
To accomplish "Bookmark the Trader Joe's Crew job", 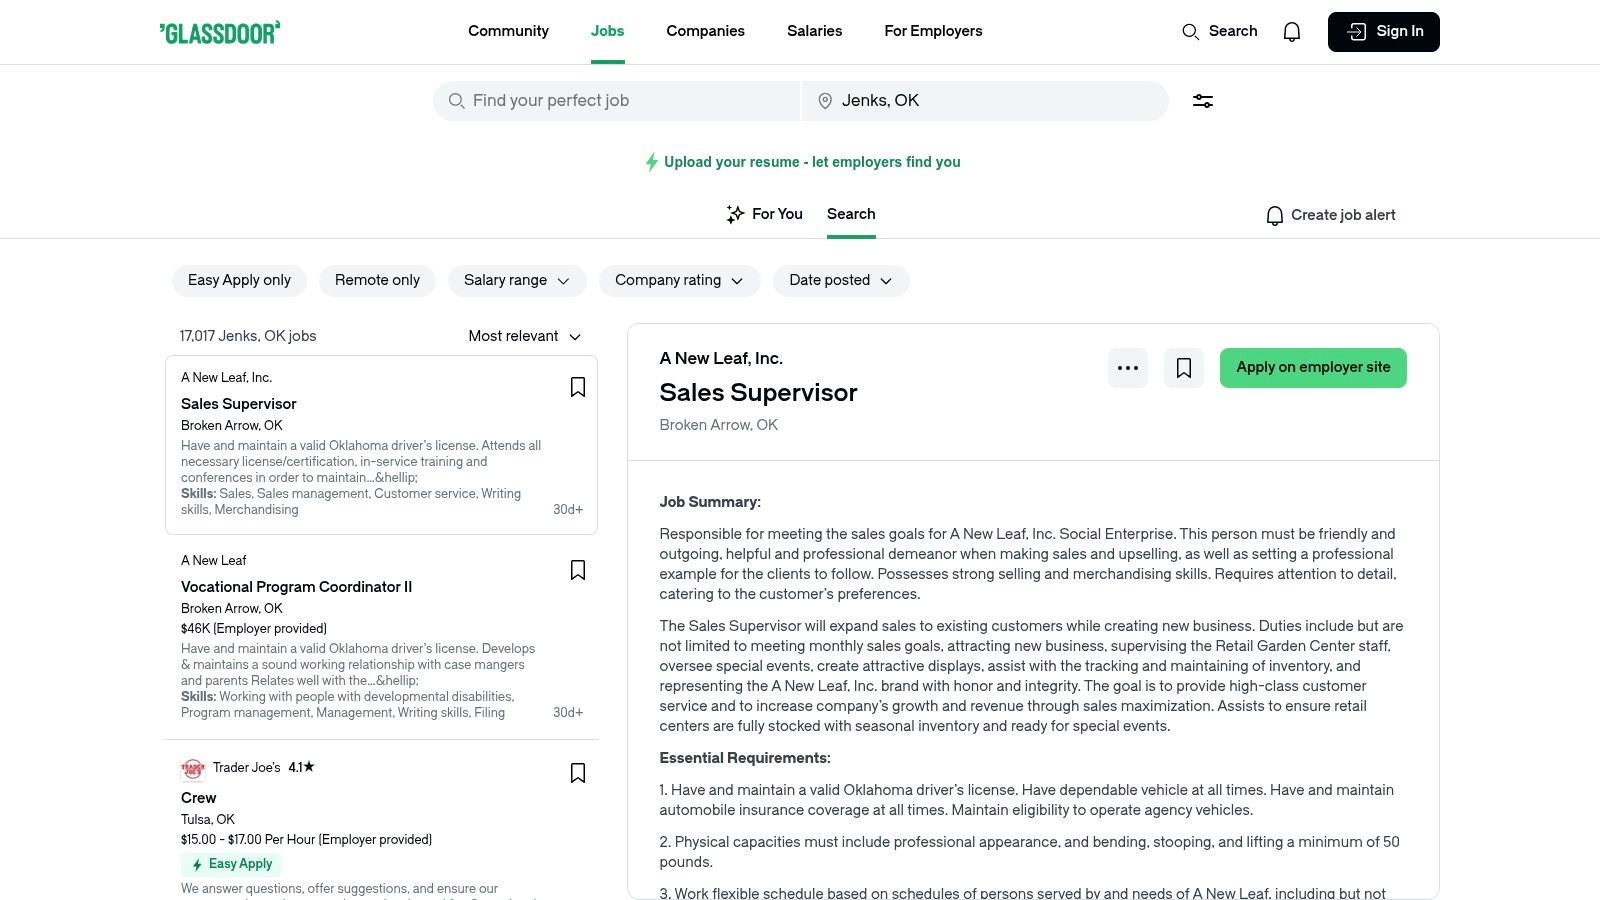I will pyautogui.click(x=578, y=773).
